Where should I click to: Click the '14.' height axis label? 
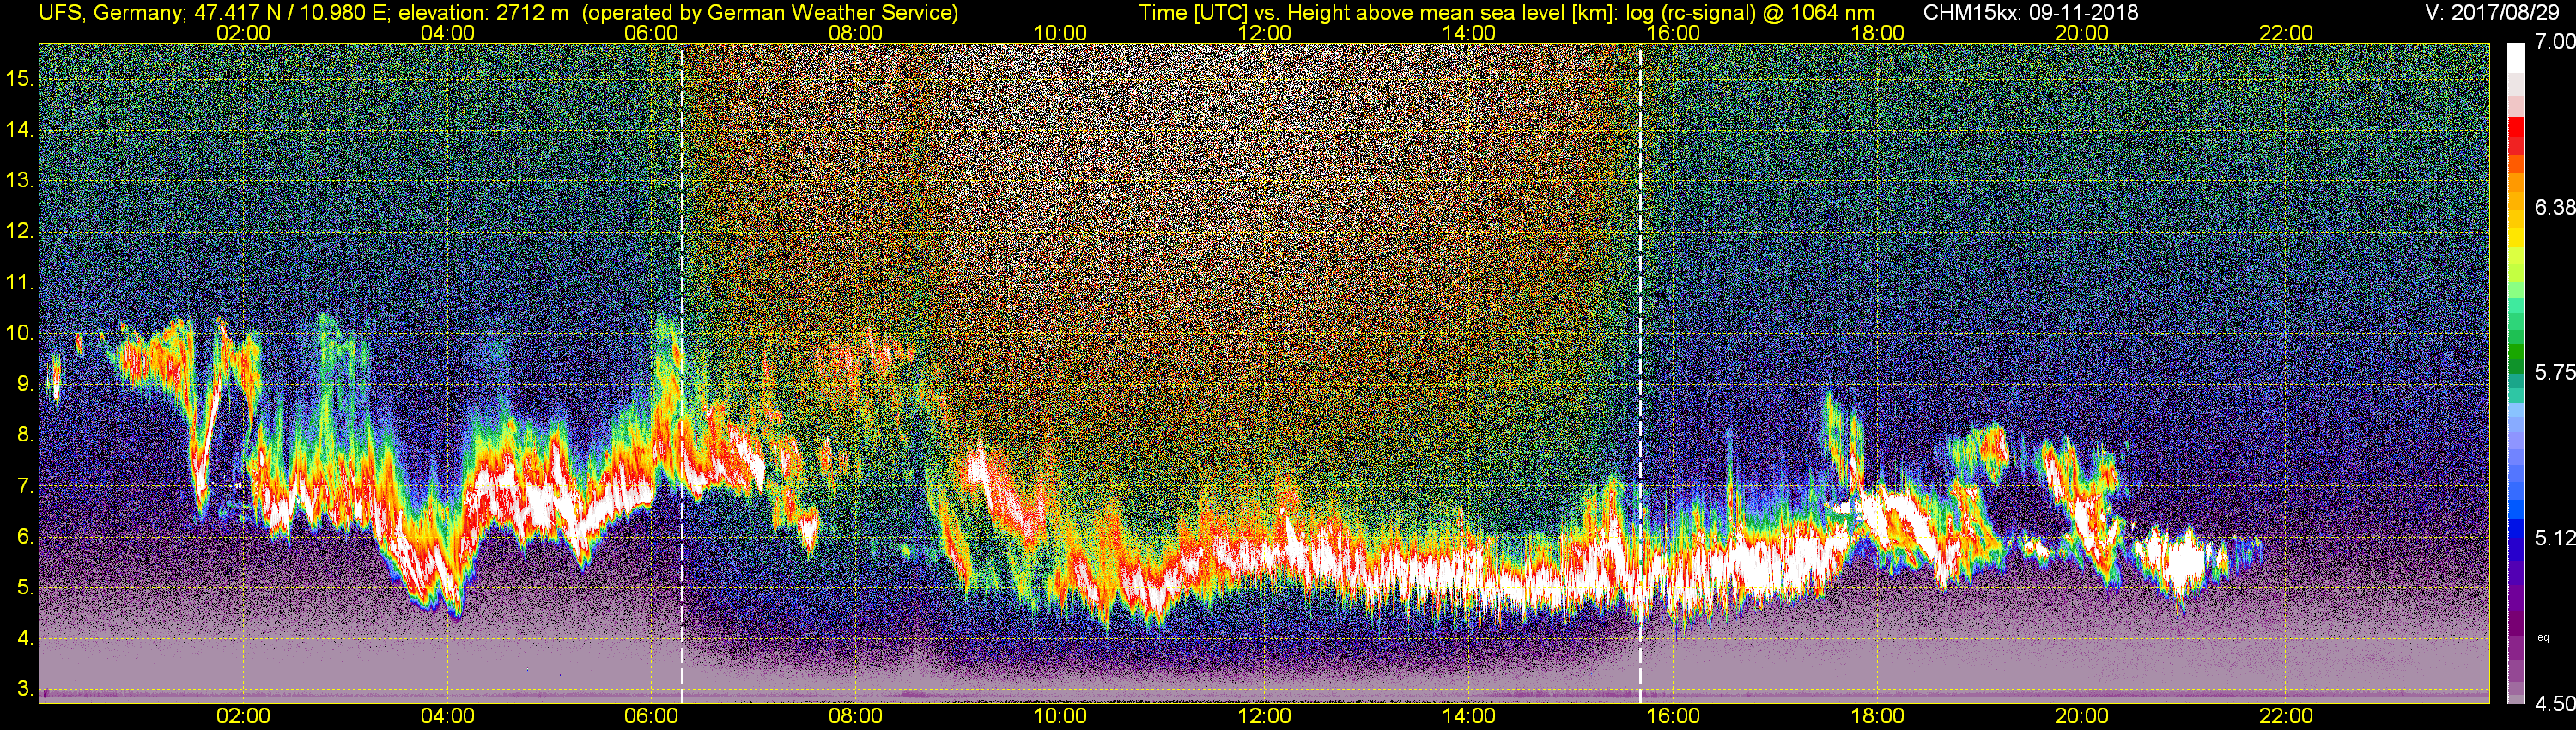coord(20,130)
